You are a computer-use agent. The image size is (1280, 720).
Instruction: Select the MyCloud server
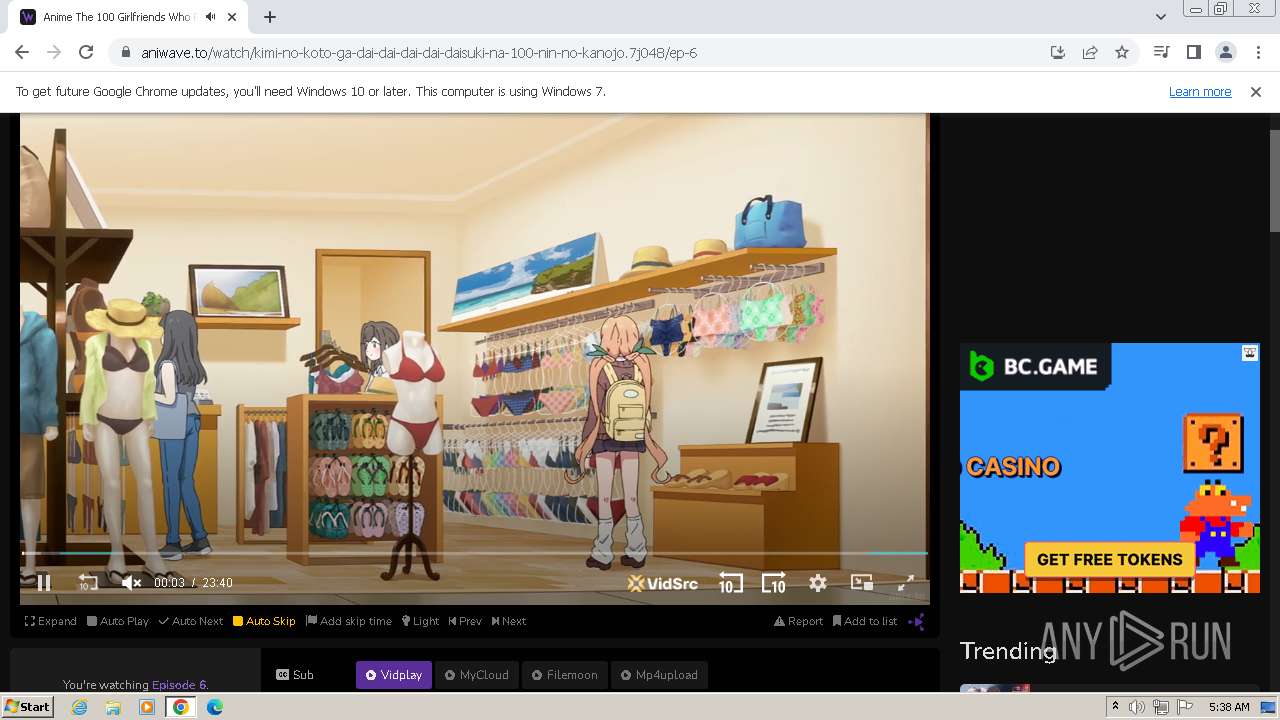coord(477,675)
